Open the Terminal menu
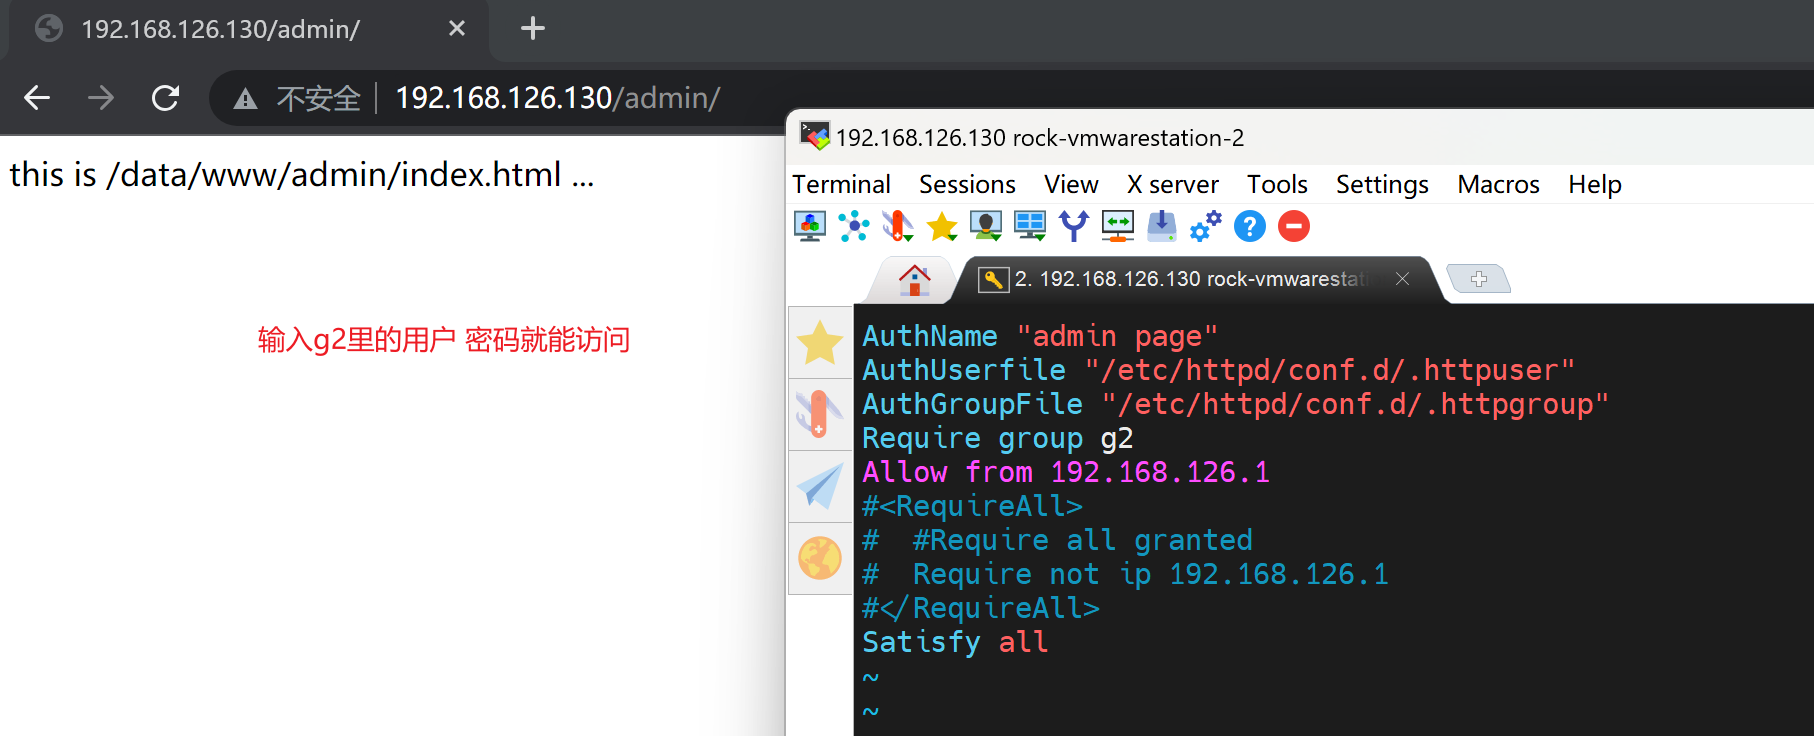 click(841, 185)
